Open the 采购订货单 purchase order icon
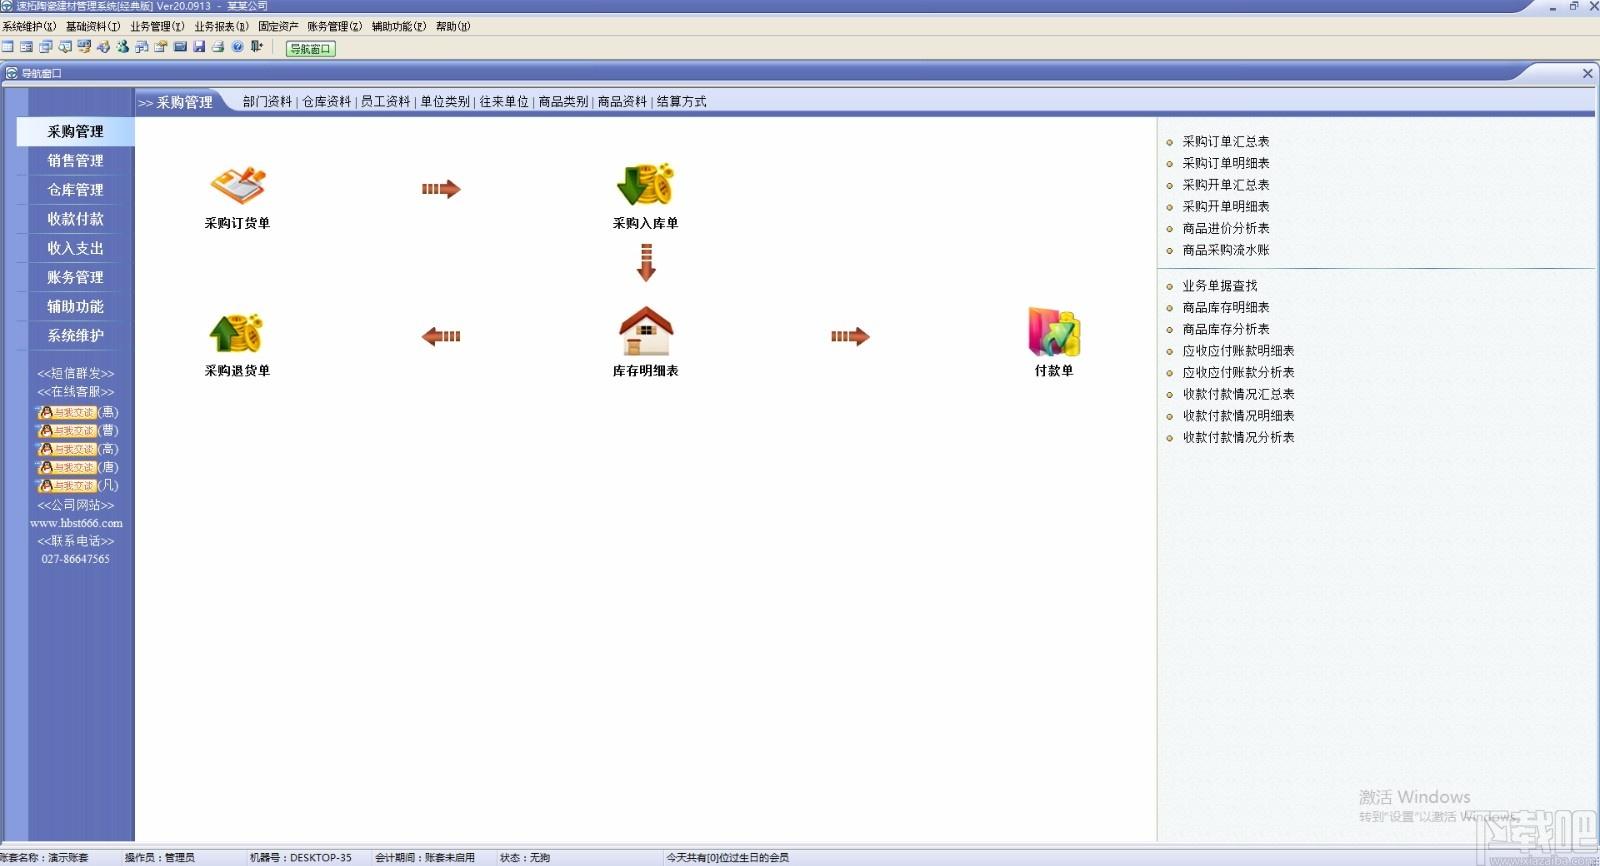The height and width of the screenshot is (866, 1600). click(x=237, y=185)
